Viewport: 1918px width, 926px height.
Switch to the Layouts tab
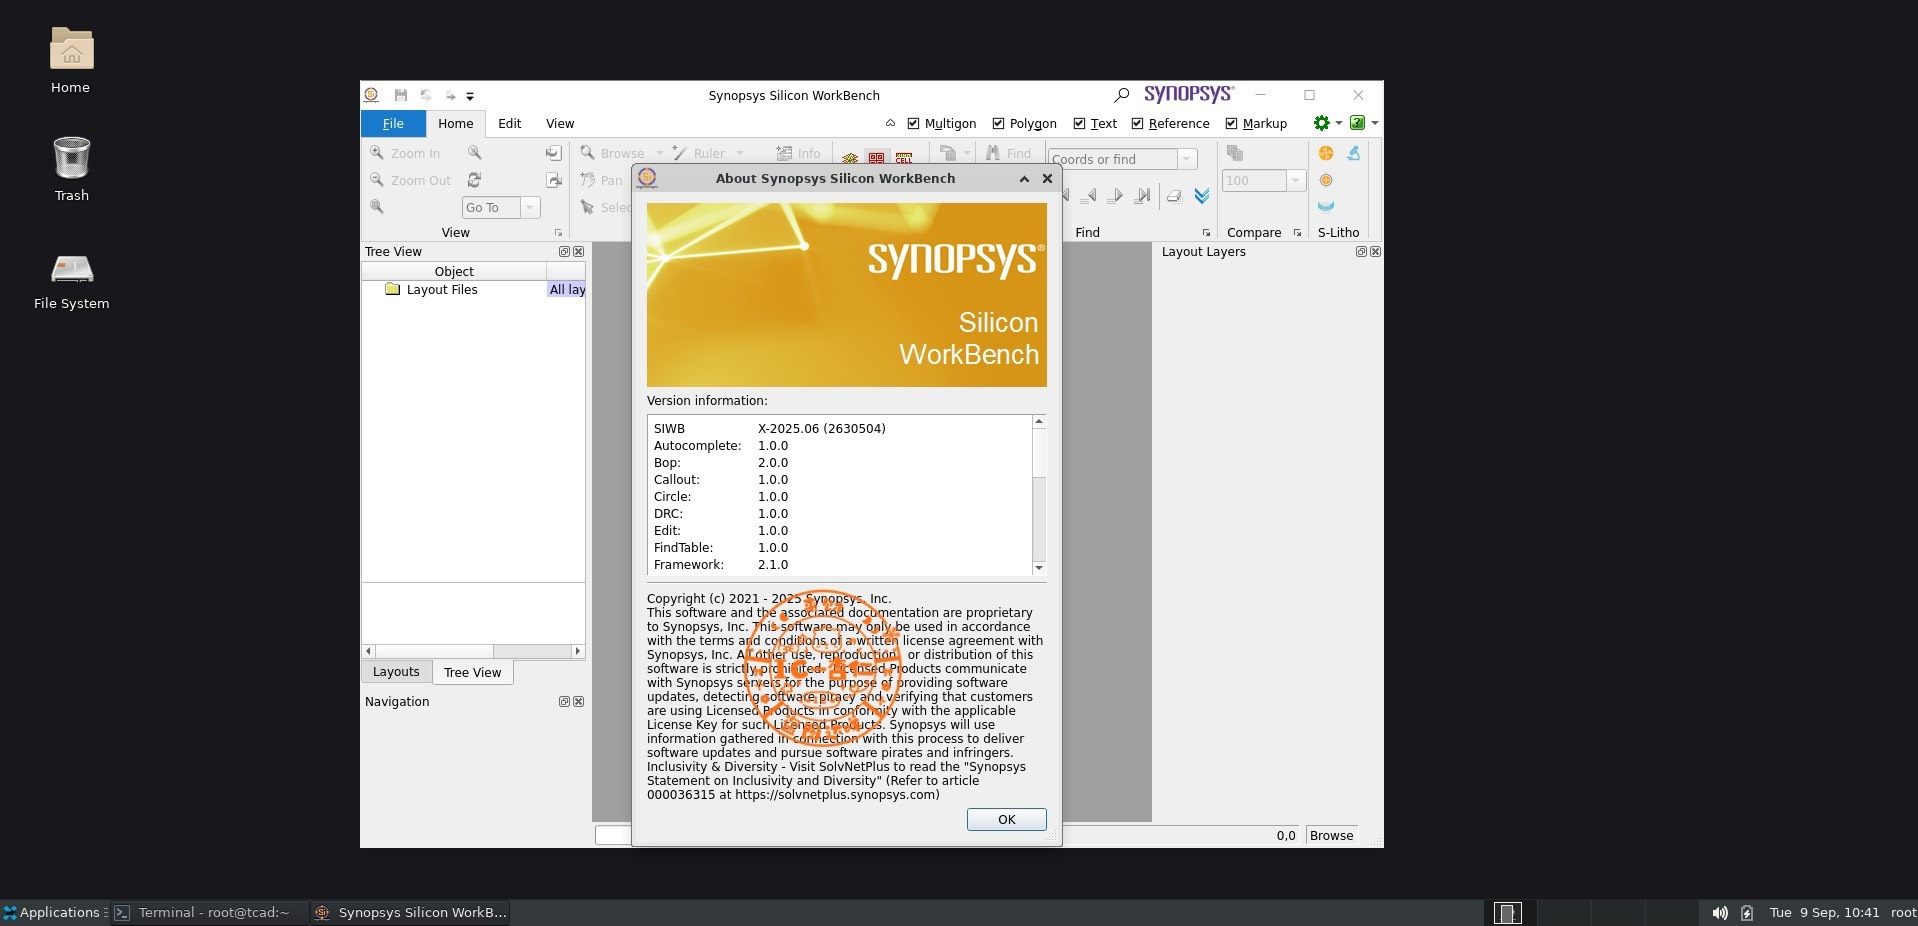(x=396, y=672)
